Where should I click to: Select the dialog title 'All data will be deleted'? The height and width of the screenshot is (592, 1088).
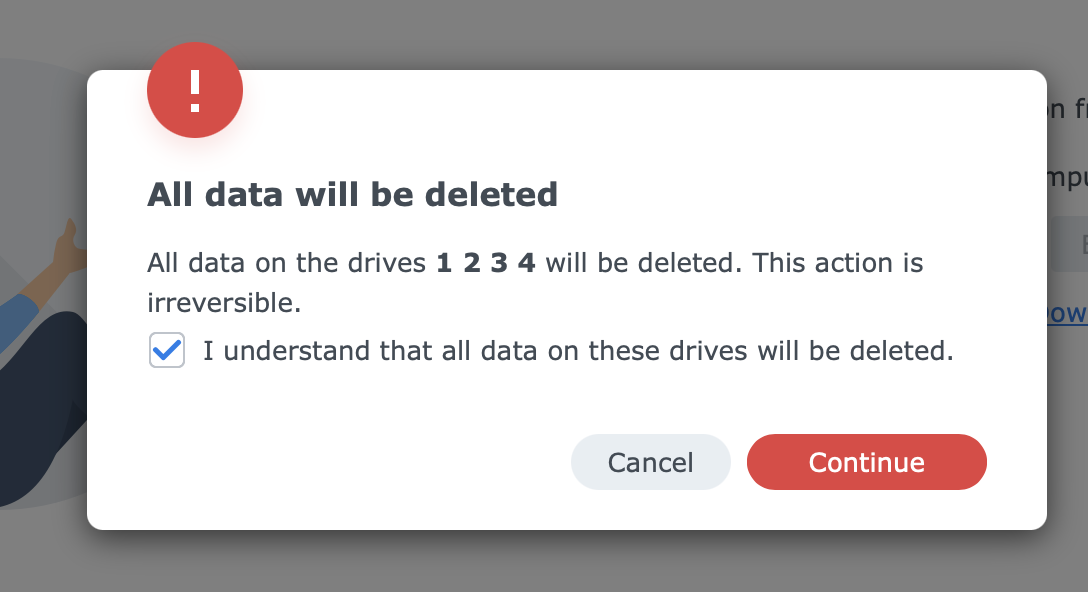click(352, 194)
